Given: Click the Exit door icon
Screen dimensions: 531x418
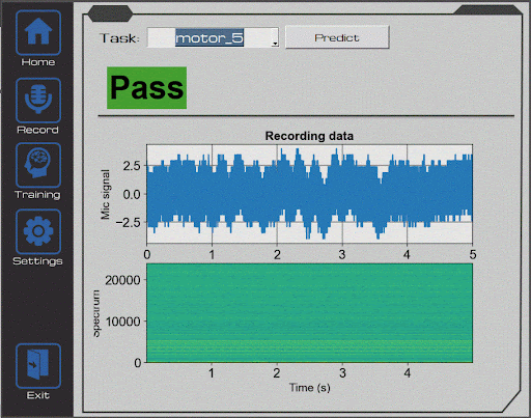Looking at the screenshot, I should pos(38,365).
